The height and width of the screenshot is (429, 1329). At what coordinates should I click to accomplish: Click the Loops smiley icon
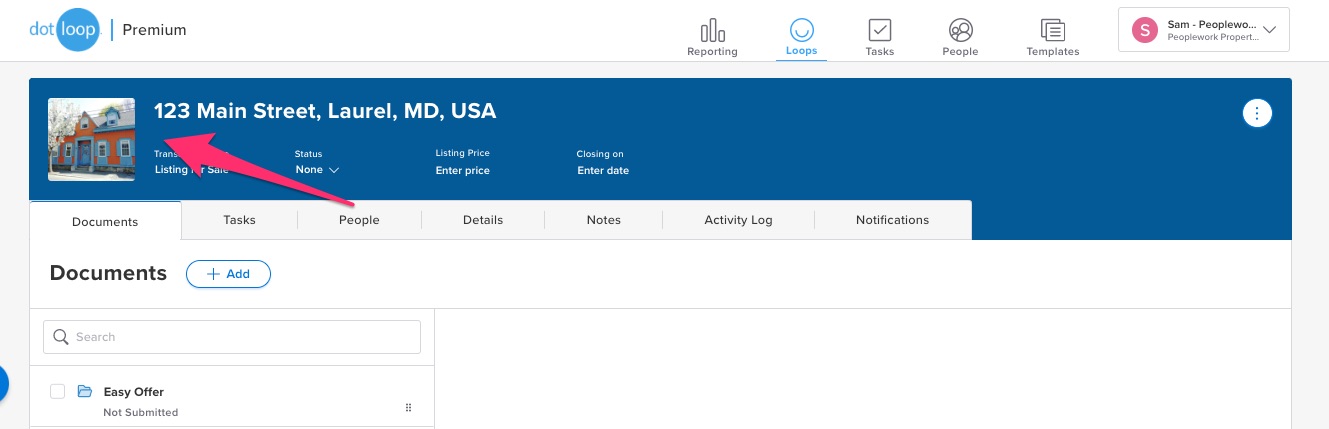[800, 30]
